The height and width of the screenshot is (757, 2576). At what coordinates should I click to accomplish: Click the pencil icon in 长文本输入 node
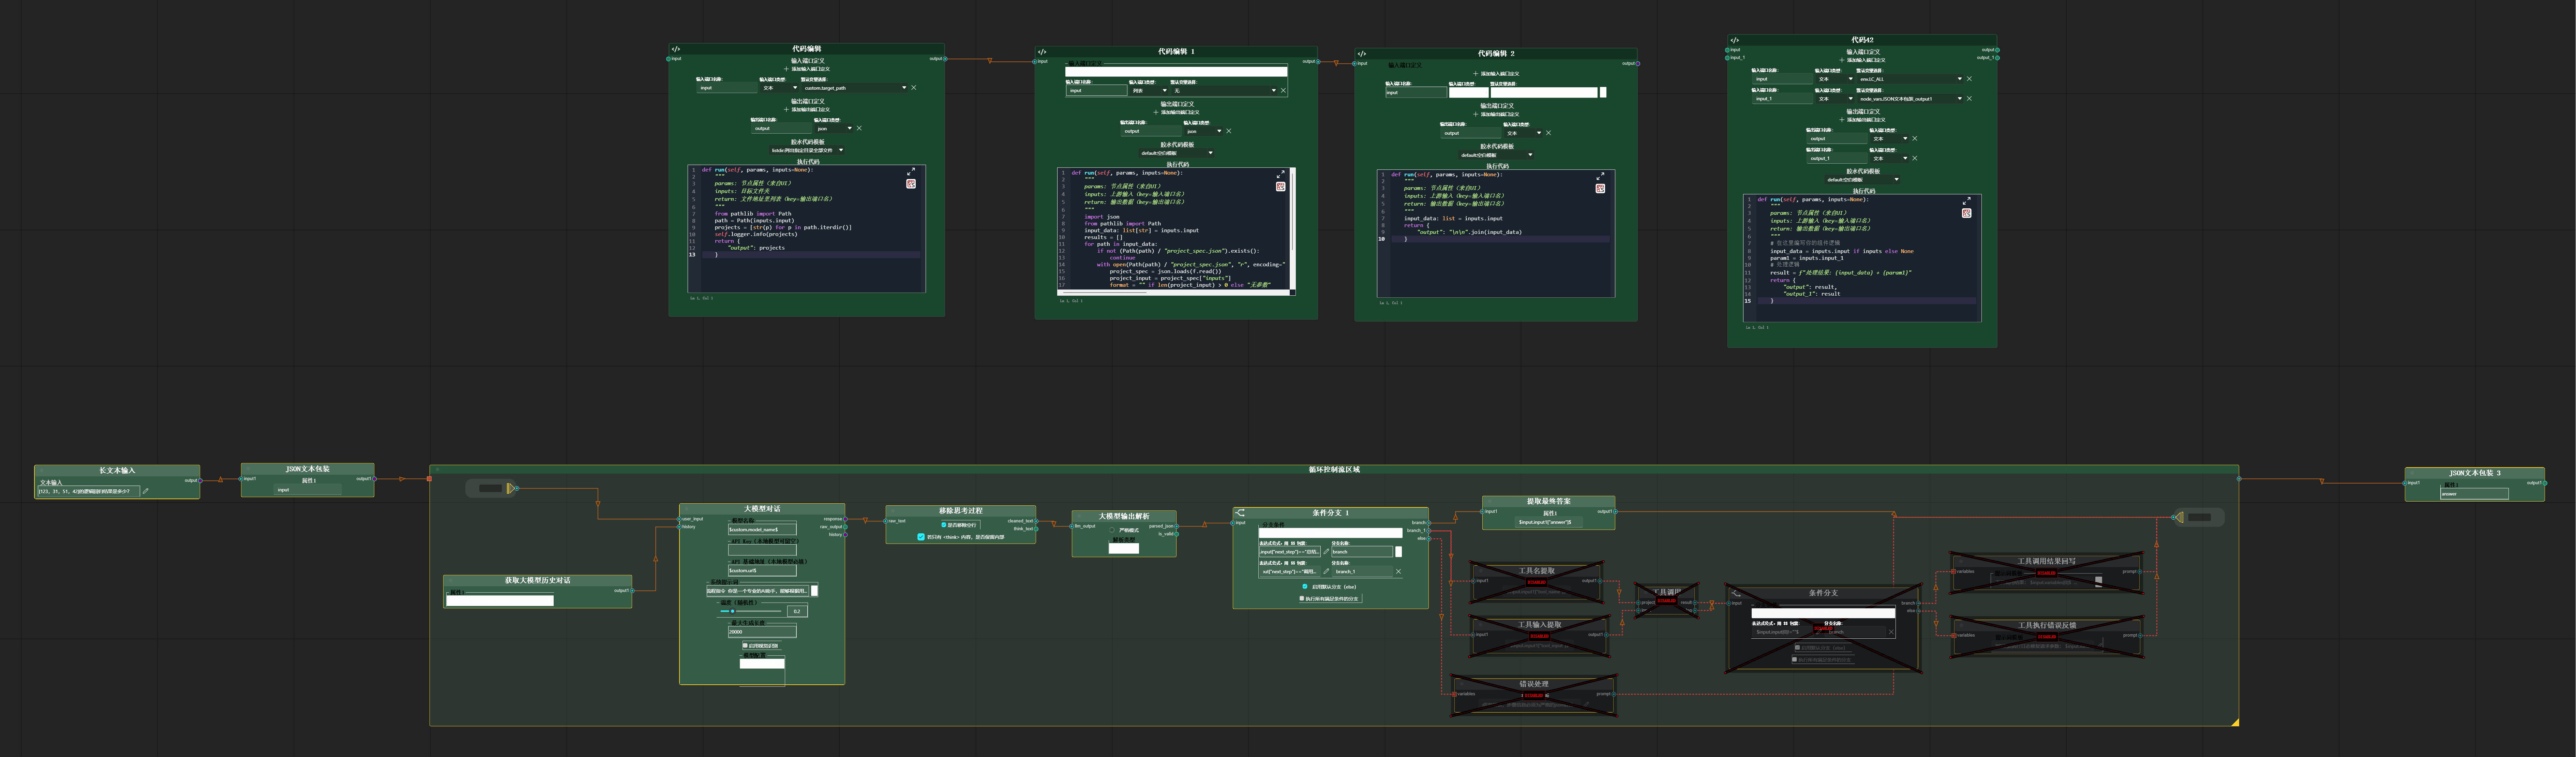point(146,491)
